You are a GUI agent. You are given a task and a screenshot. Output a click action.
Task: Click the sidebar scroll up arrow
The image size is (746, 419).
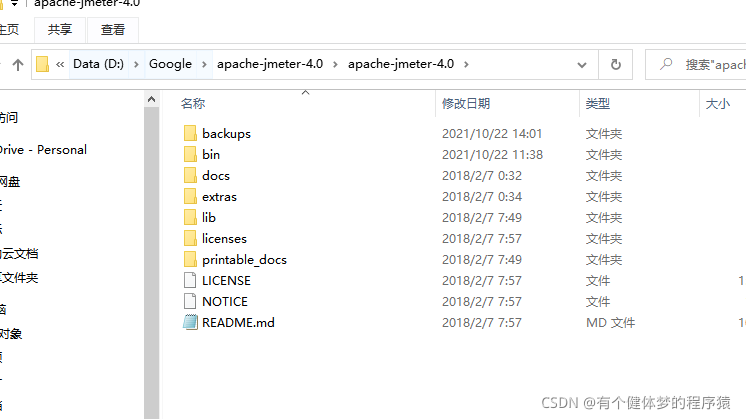click(x=151, y=99)
